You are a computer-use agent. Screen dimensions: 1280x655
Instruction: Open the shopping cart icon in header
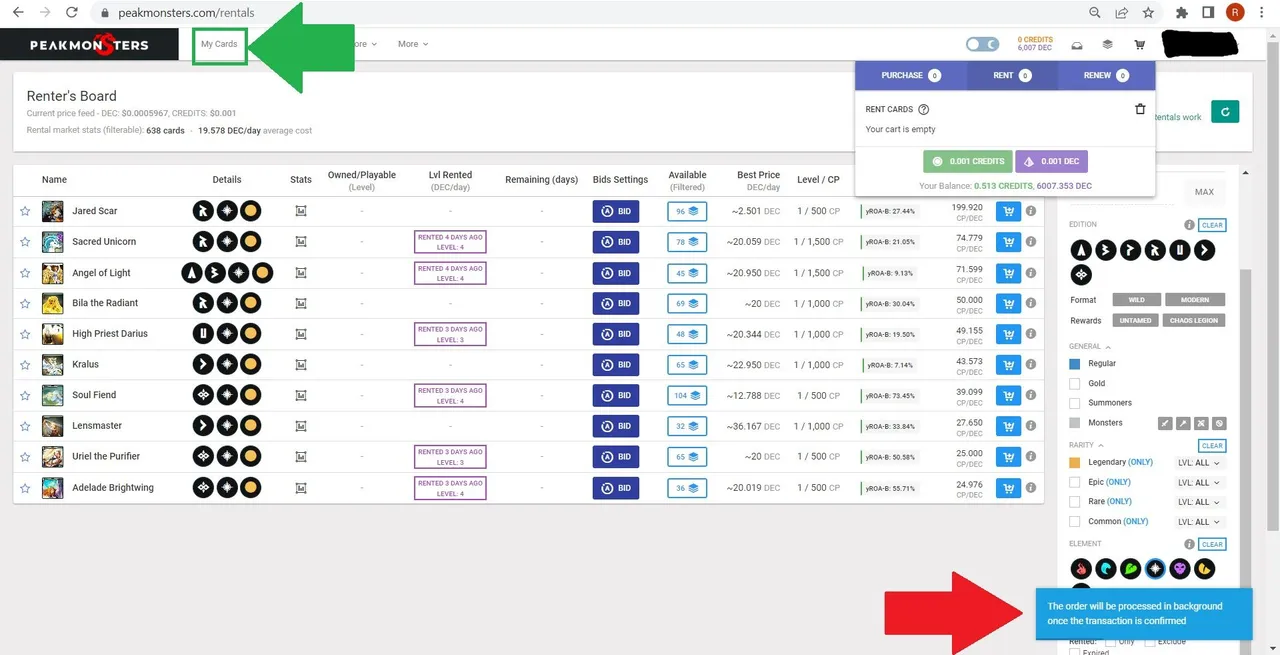coord(1139,45)
